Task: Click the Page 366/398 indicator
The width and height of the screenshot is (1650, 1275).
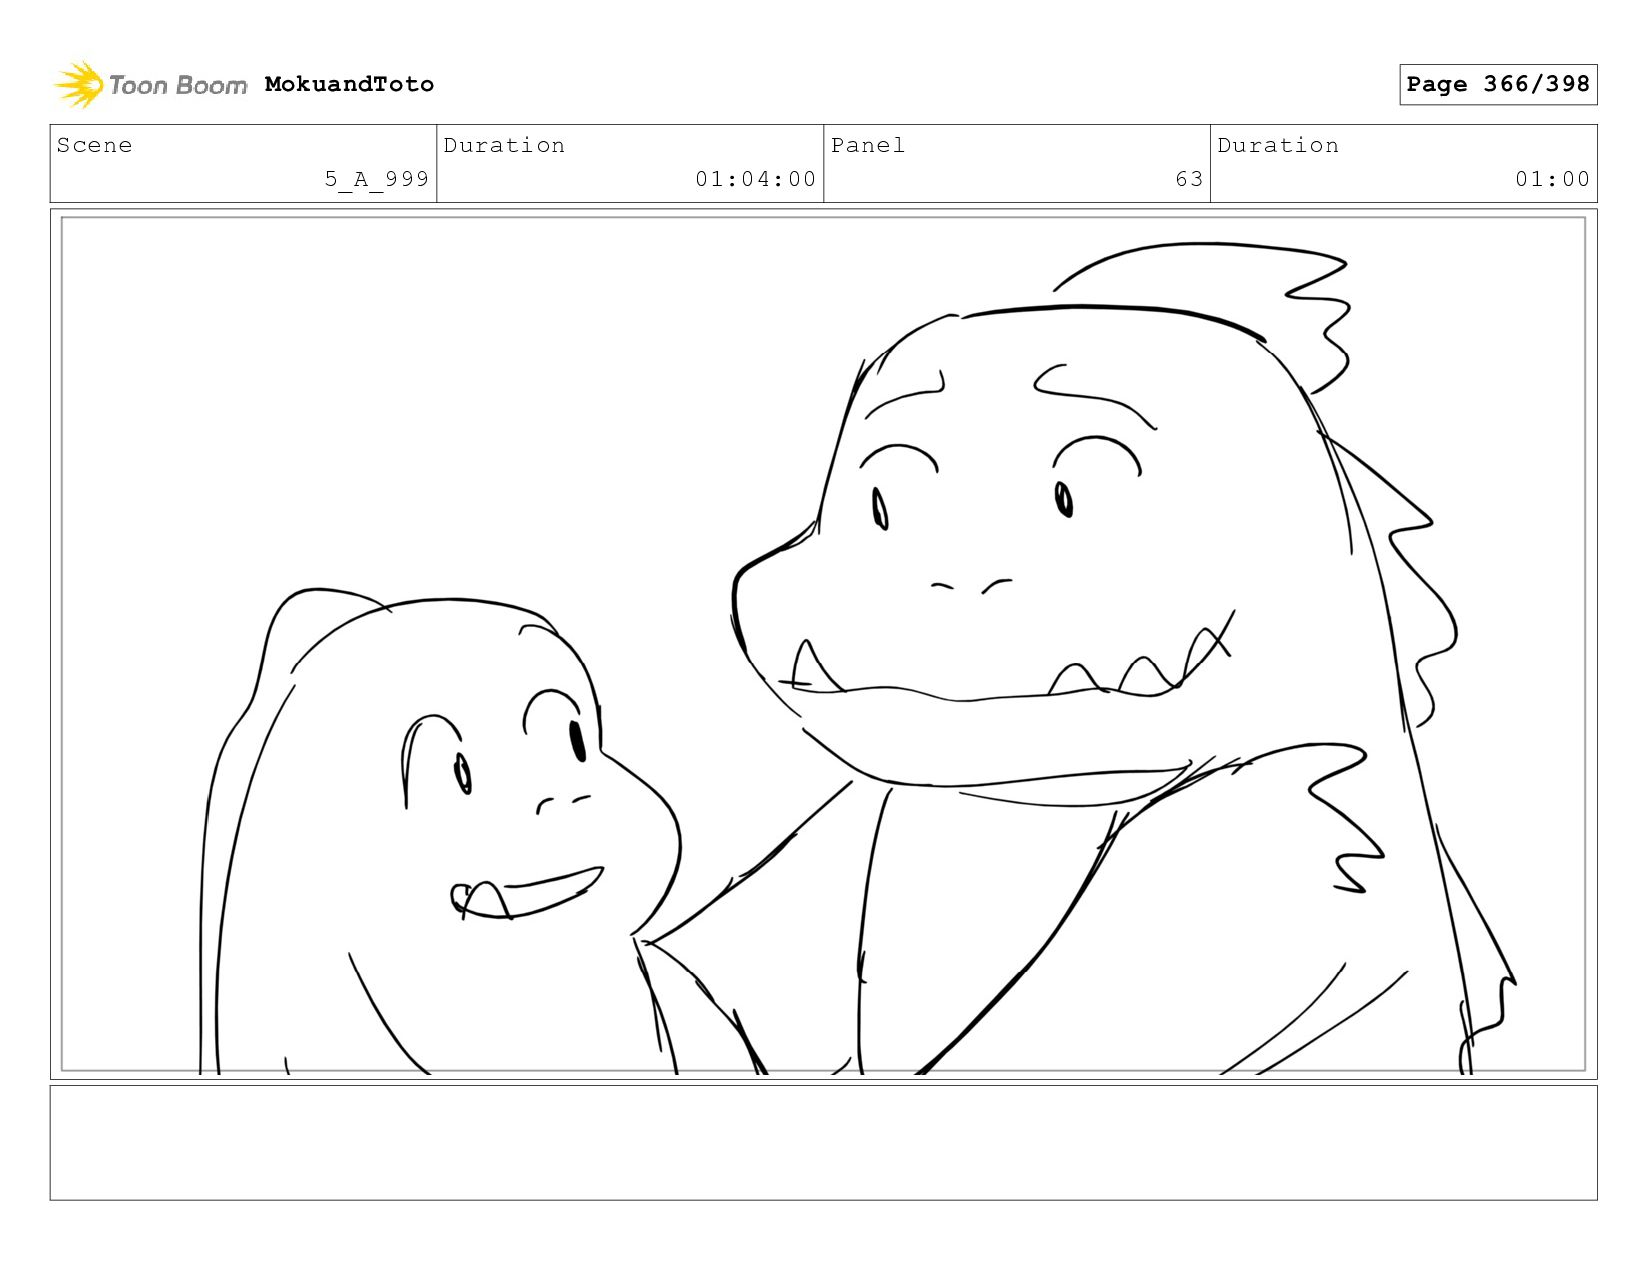Action: [1498, 84]
